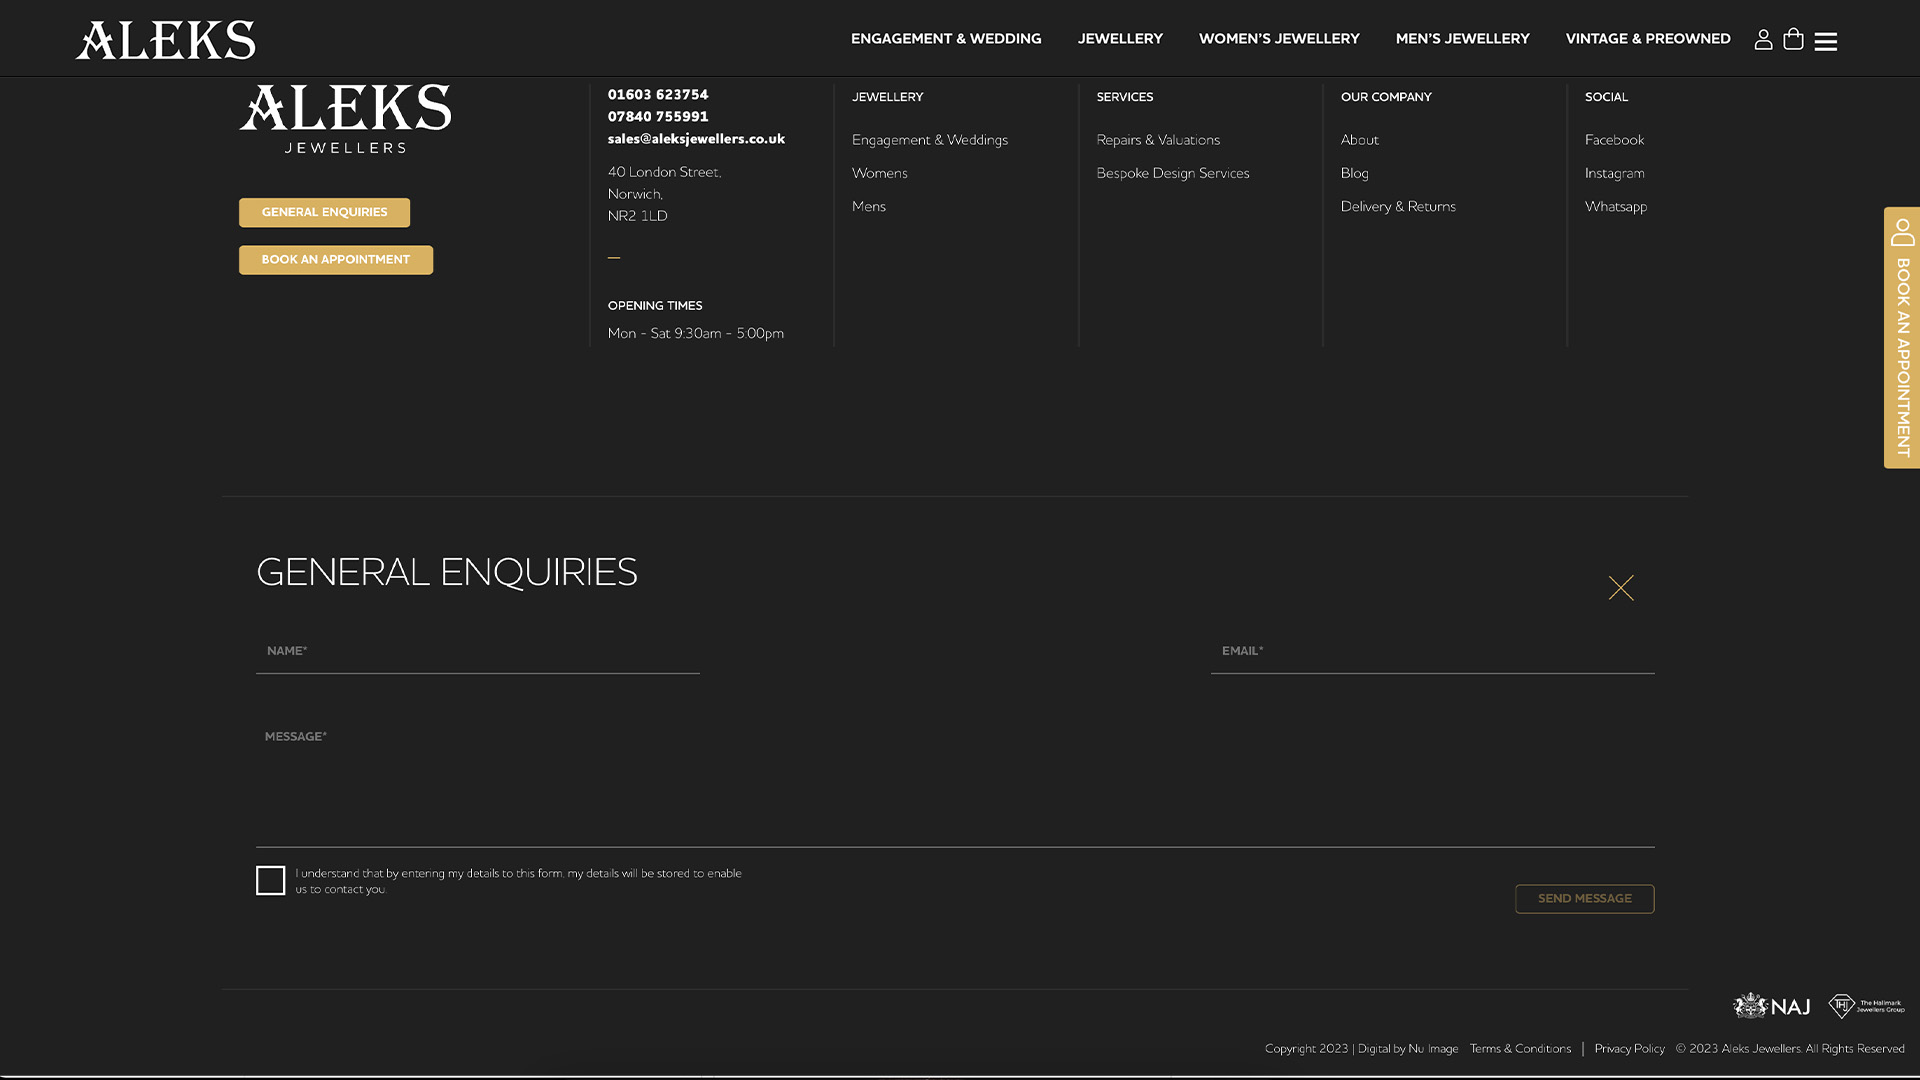Click the NAJ badge logo
This screenshot has width=1920, height=1080.
pyautogui.click(x=1772, y=1005)
